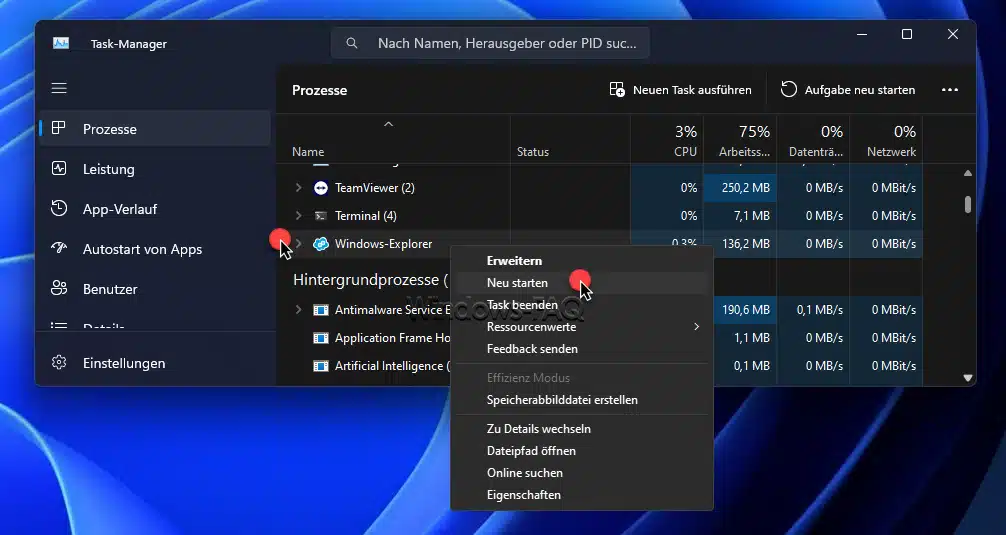
Task: Click the Prozesse sidebar icon
Action: tap(58, 128)
